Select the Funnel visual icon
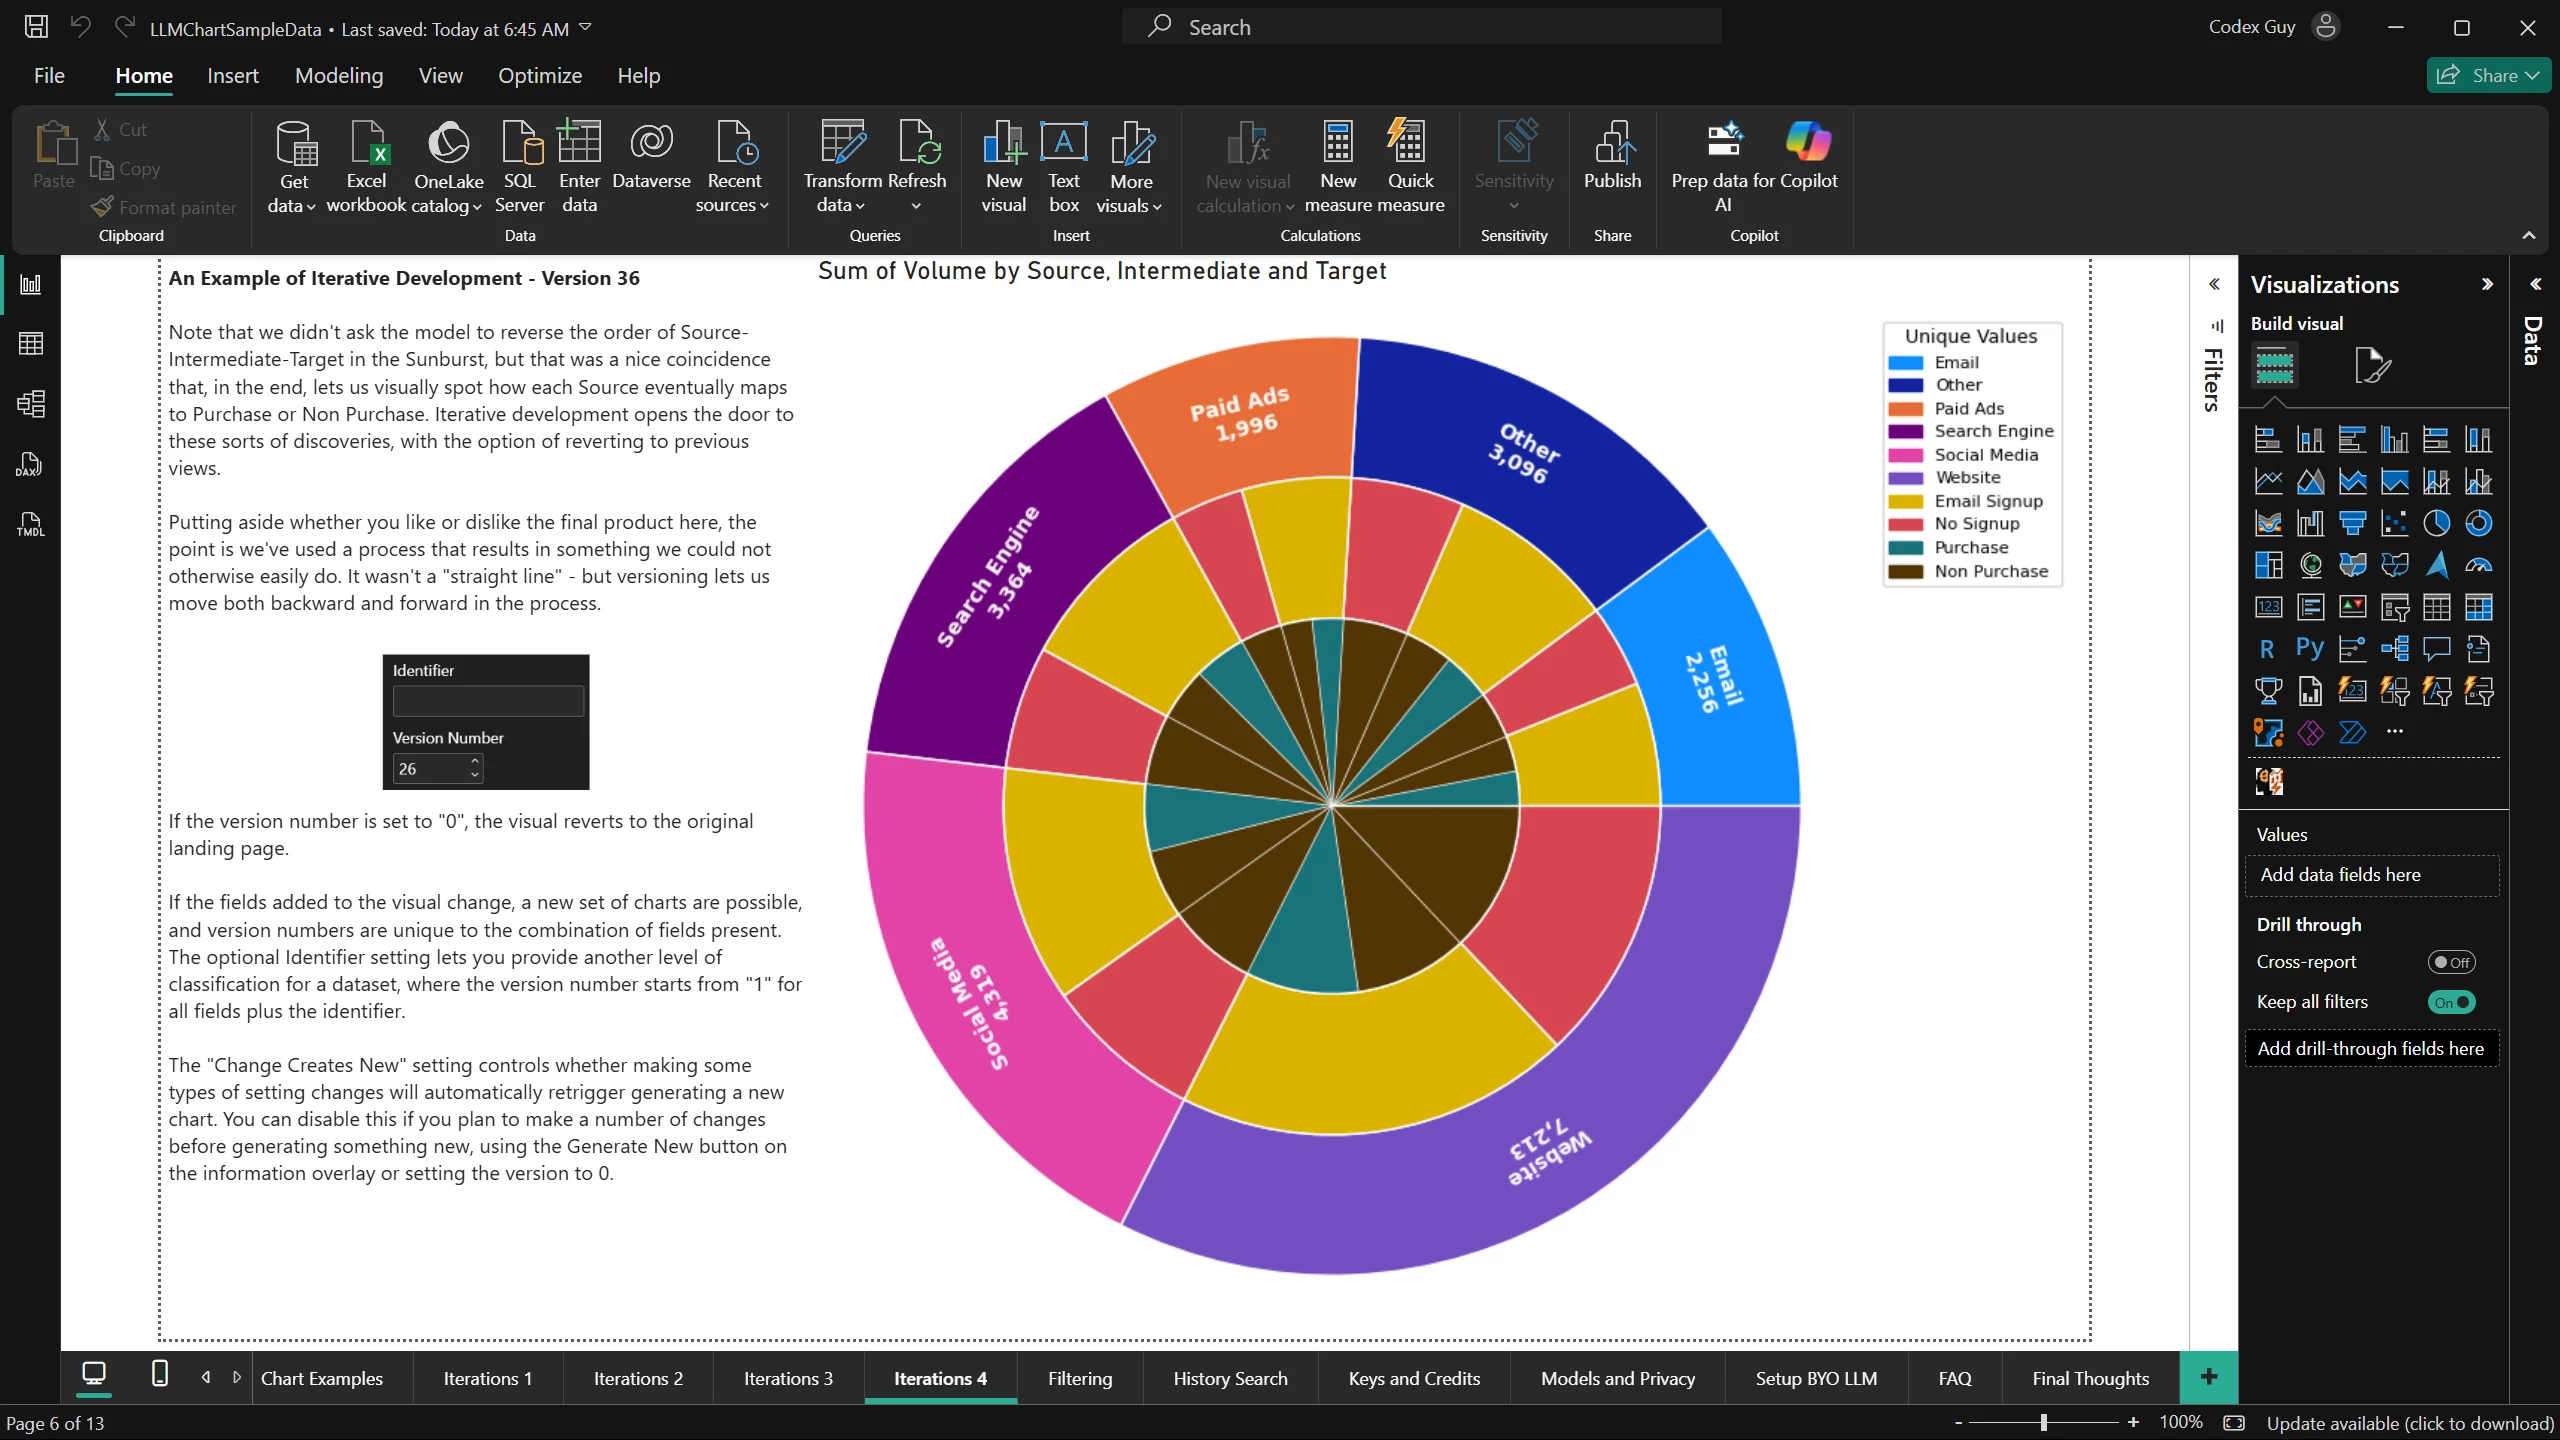2560x1440 pixels. 2352,523
